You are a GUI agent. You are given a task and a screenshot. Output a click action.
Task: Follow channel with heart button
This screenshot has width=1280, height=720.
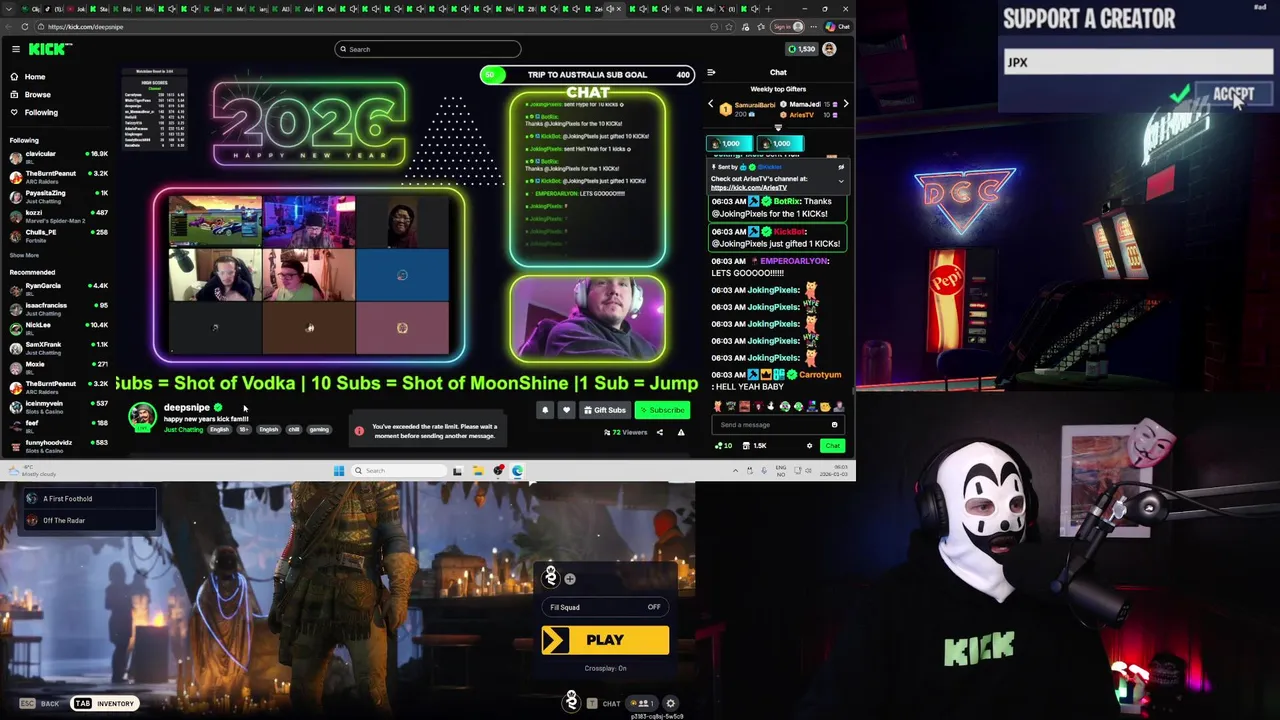[566, 410]
